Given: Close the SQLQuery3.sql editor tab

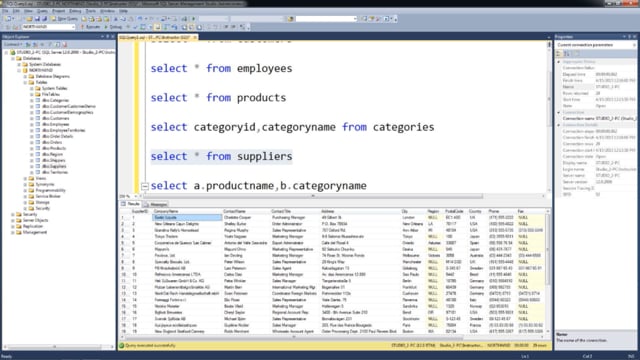Looking at the screenshot, I should 195,38.
